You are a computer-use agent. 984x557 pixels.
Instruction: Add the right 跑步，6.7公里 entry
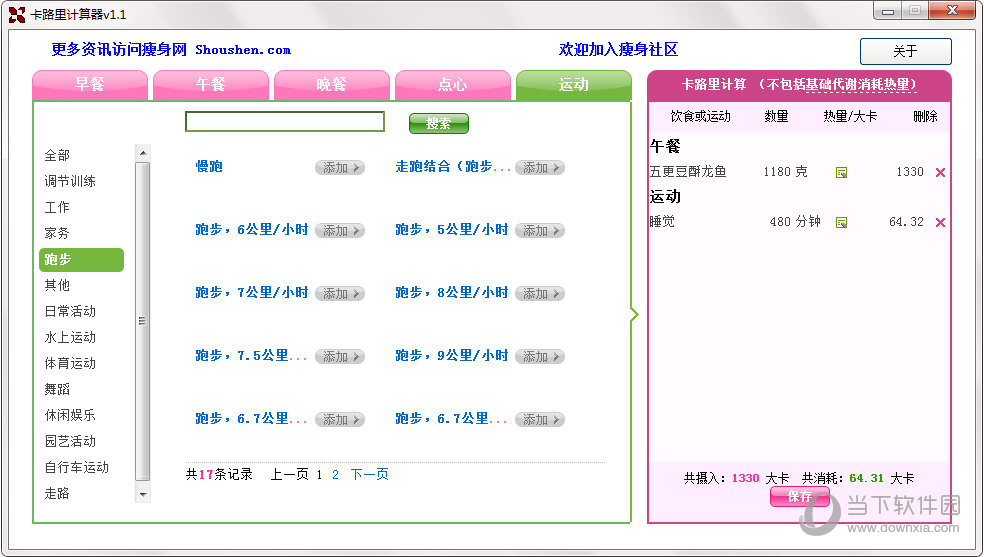pos(540,419)
